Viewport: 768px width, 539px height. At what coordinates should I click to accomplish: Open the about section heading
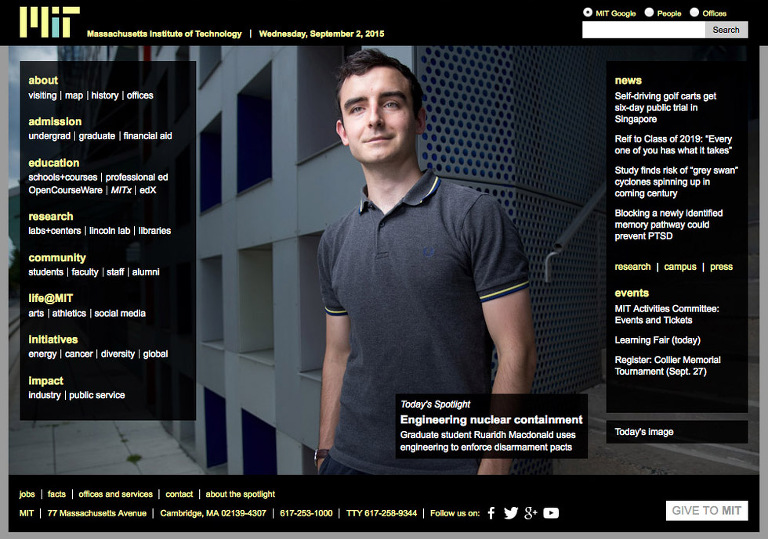43,80
